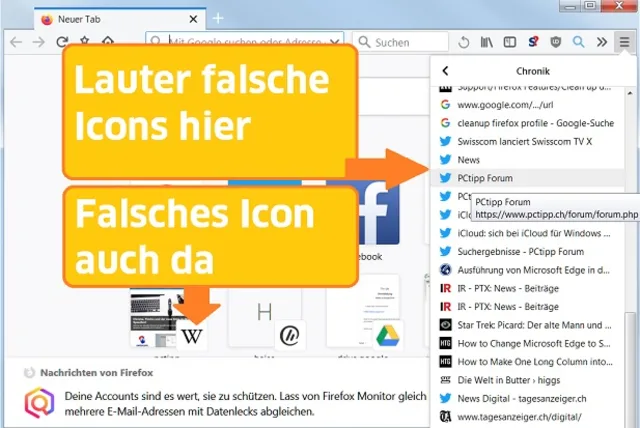
Task: Click the Nachrichten von Firefox heading
Action: pyautogui.click(x=97, y=373)
